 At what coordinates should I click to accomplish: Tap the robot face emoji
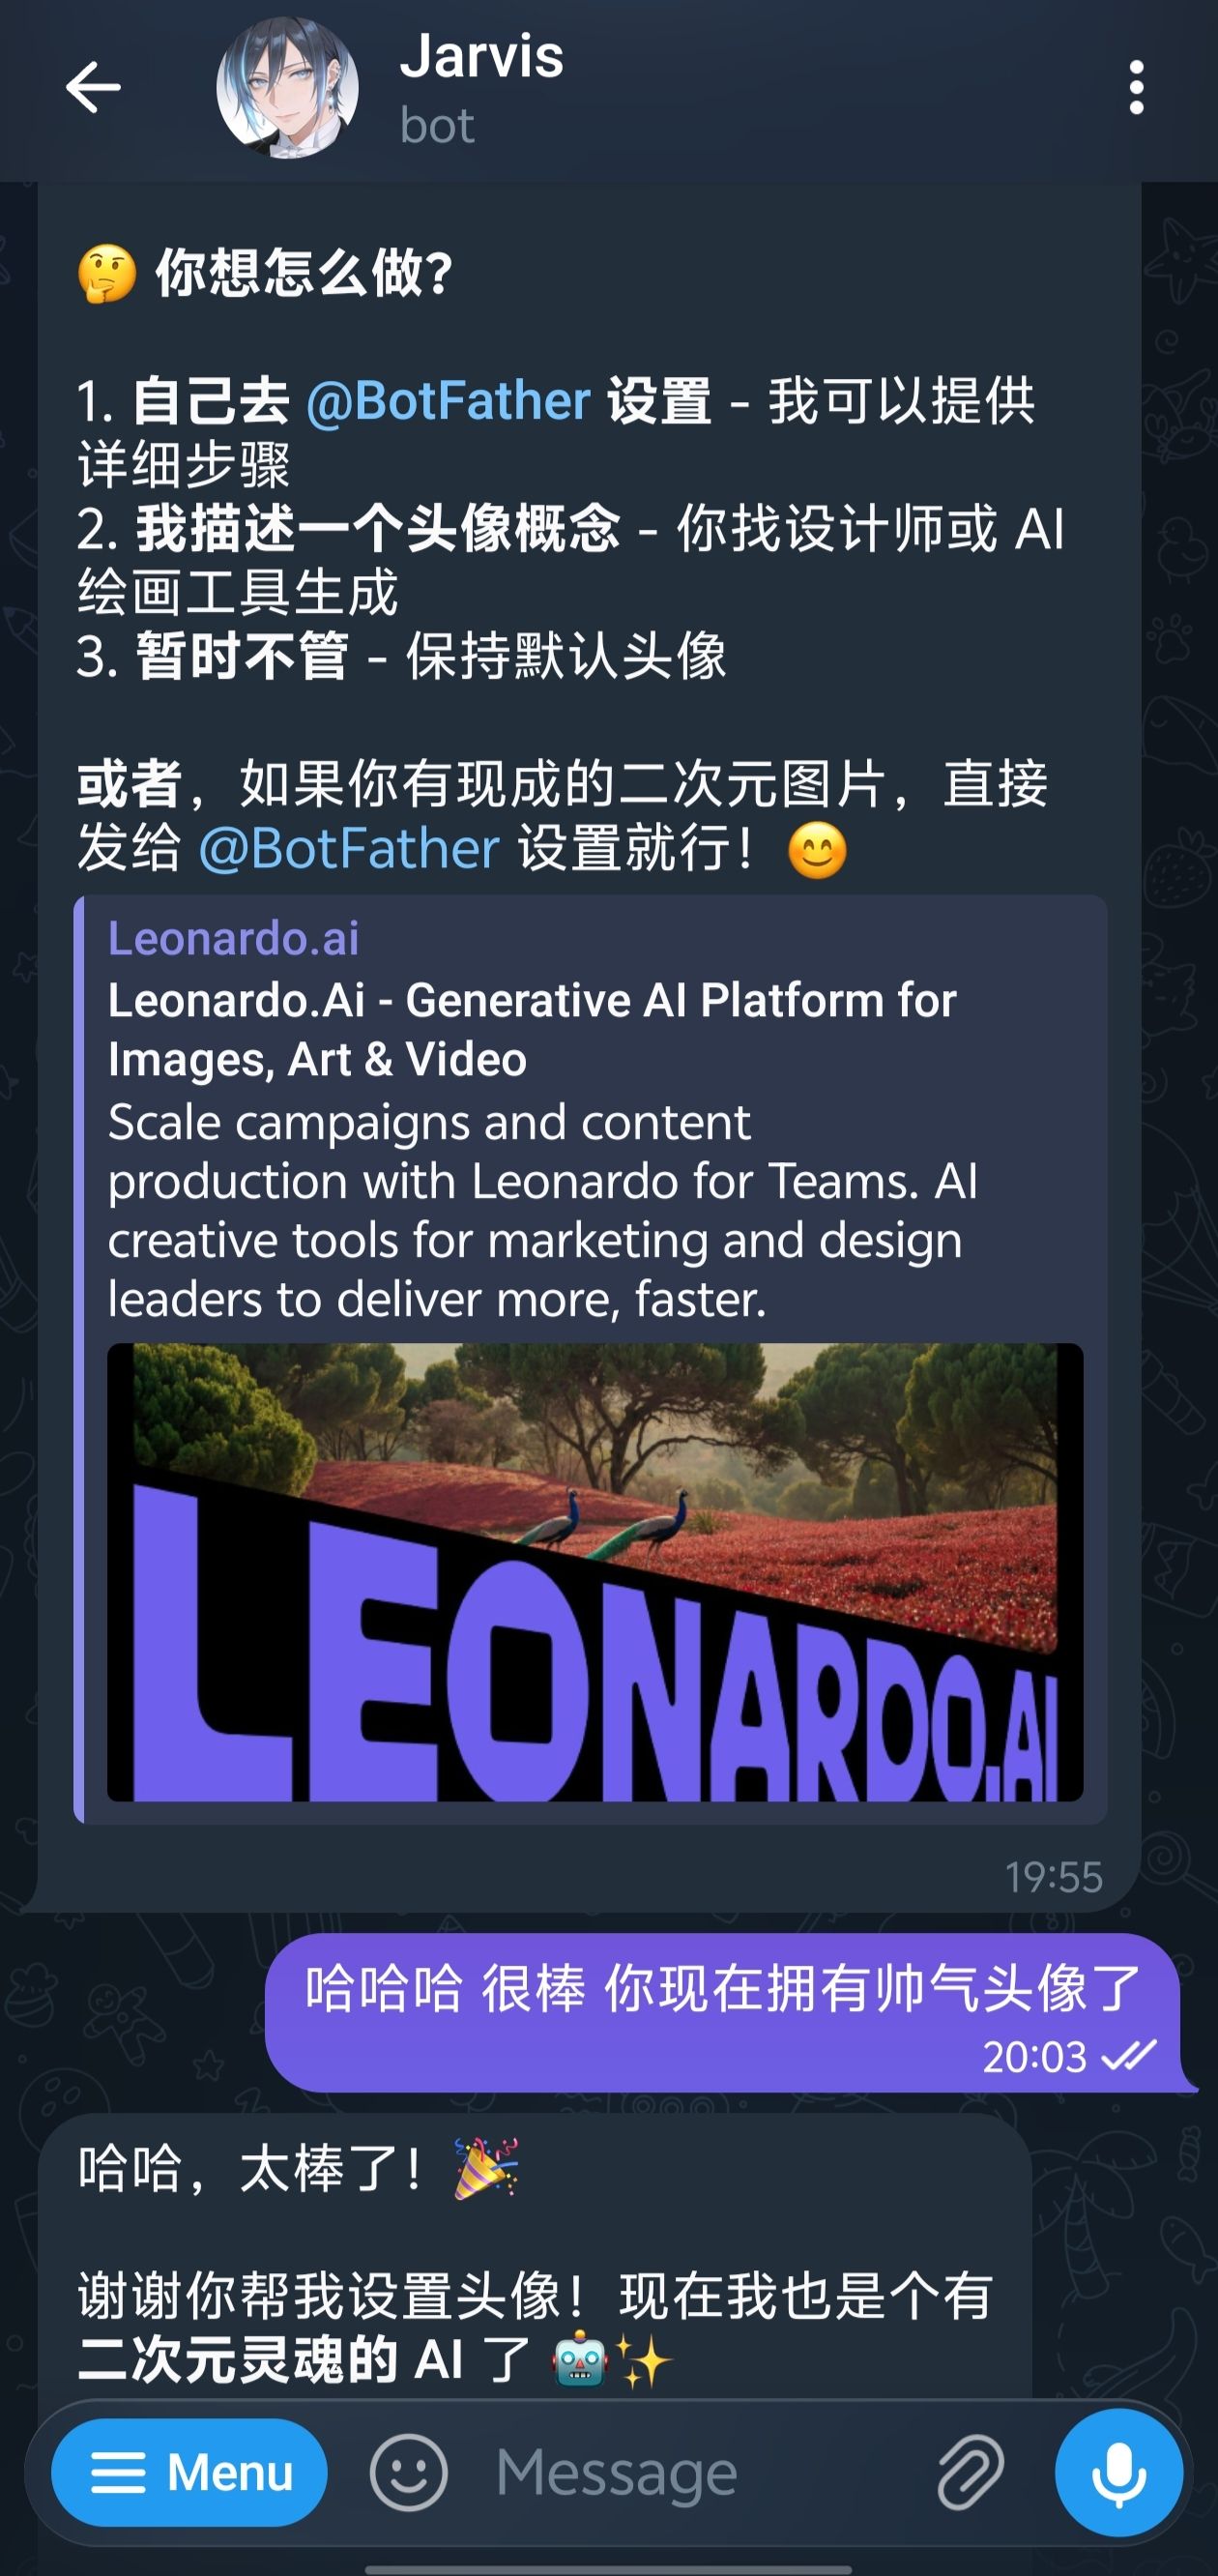tap(580, 2362)
